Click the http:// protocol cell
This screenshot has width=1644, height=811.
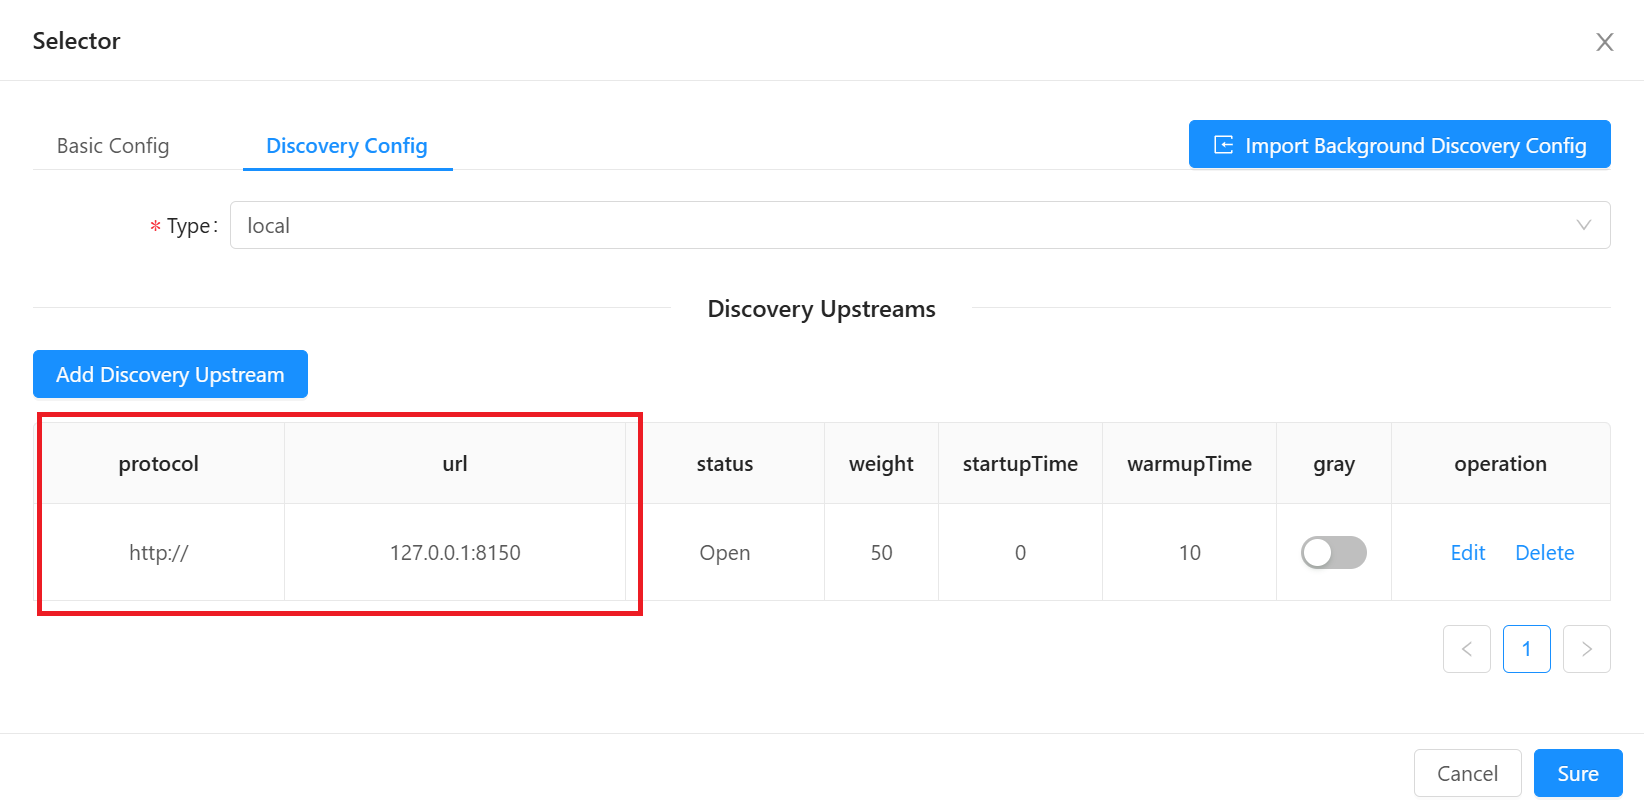(159, 553)
